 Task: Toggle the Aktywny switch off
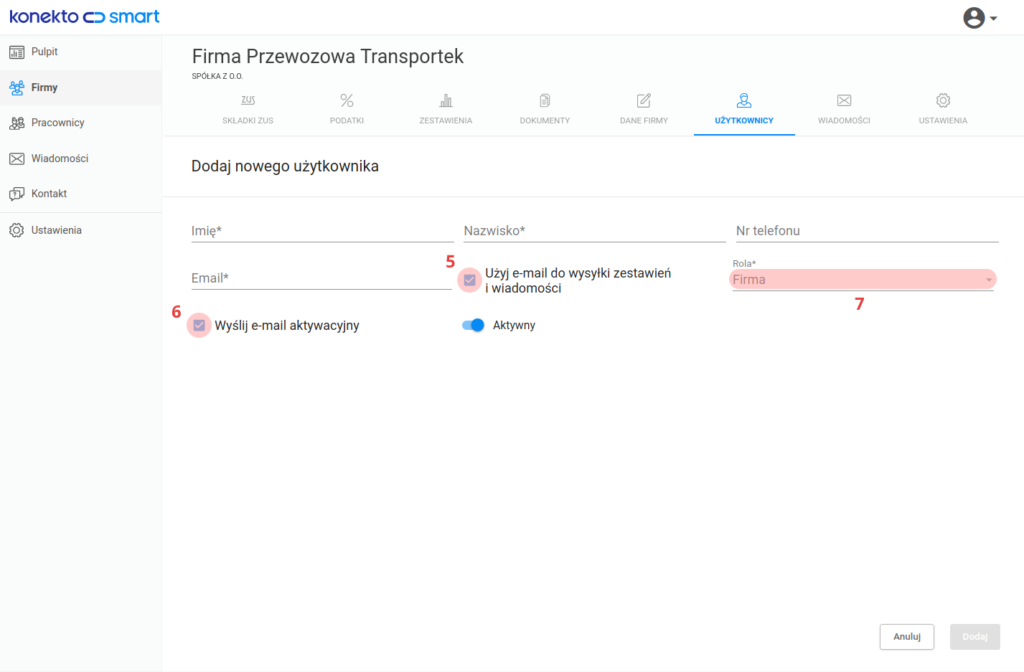(x=473, y=325)
